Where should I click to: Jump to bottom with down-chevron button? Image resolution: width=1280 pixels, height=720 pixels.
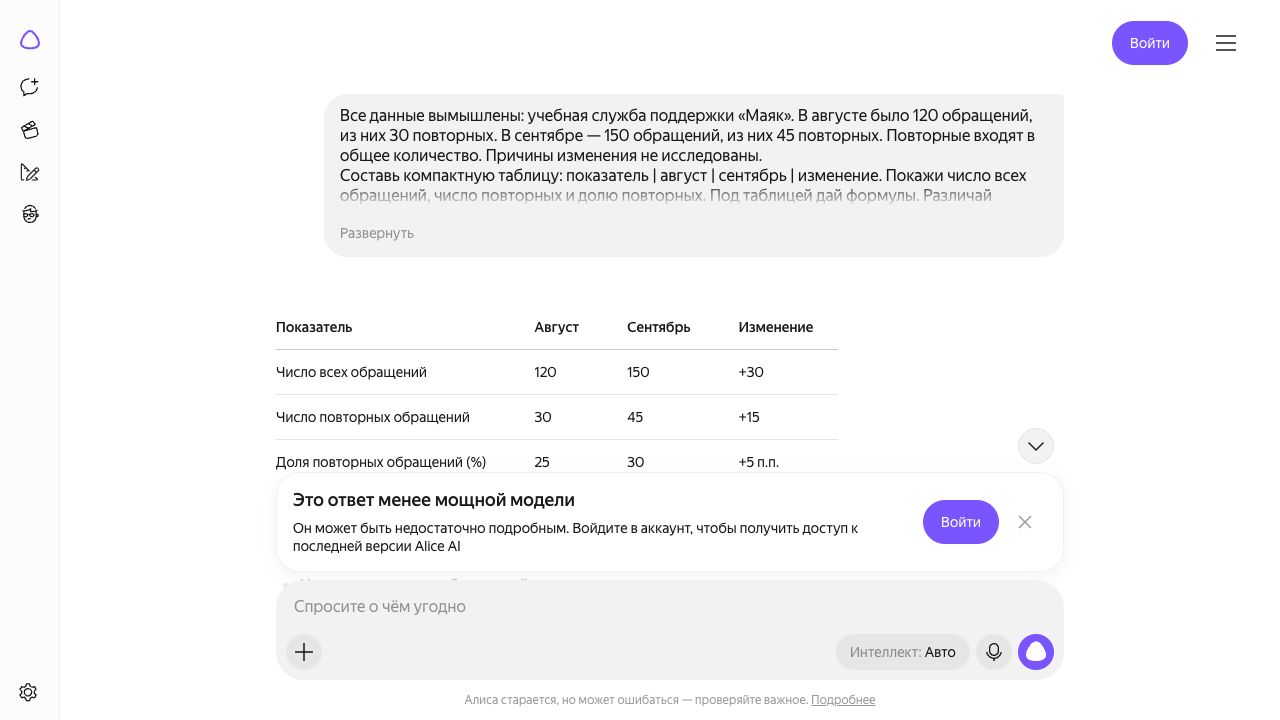tap(1036, 446)
